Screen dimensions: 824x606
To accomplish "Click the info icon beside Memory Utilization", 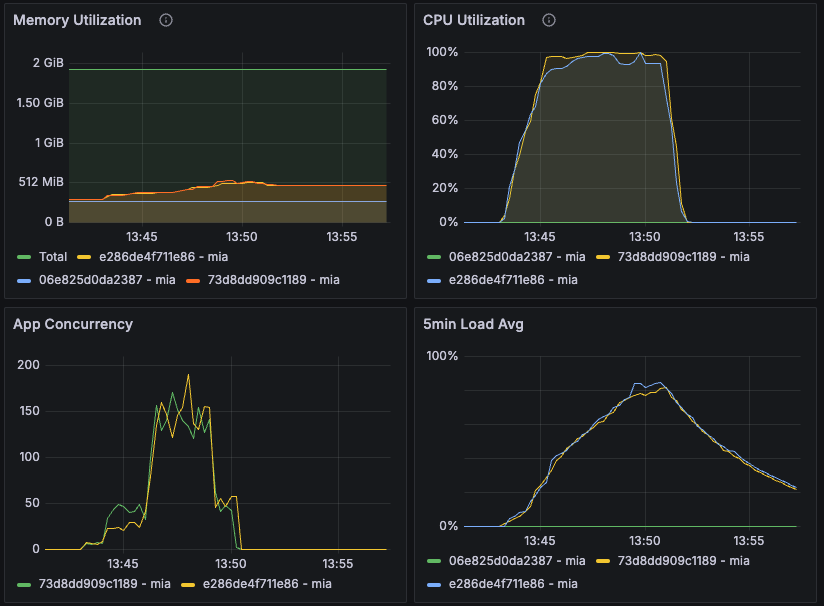I will [166, 21].
